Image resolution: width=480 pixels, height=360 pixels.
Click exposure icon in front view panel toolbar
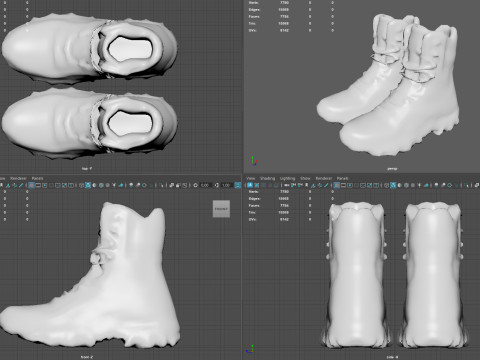196,185
